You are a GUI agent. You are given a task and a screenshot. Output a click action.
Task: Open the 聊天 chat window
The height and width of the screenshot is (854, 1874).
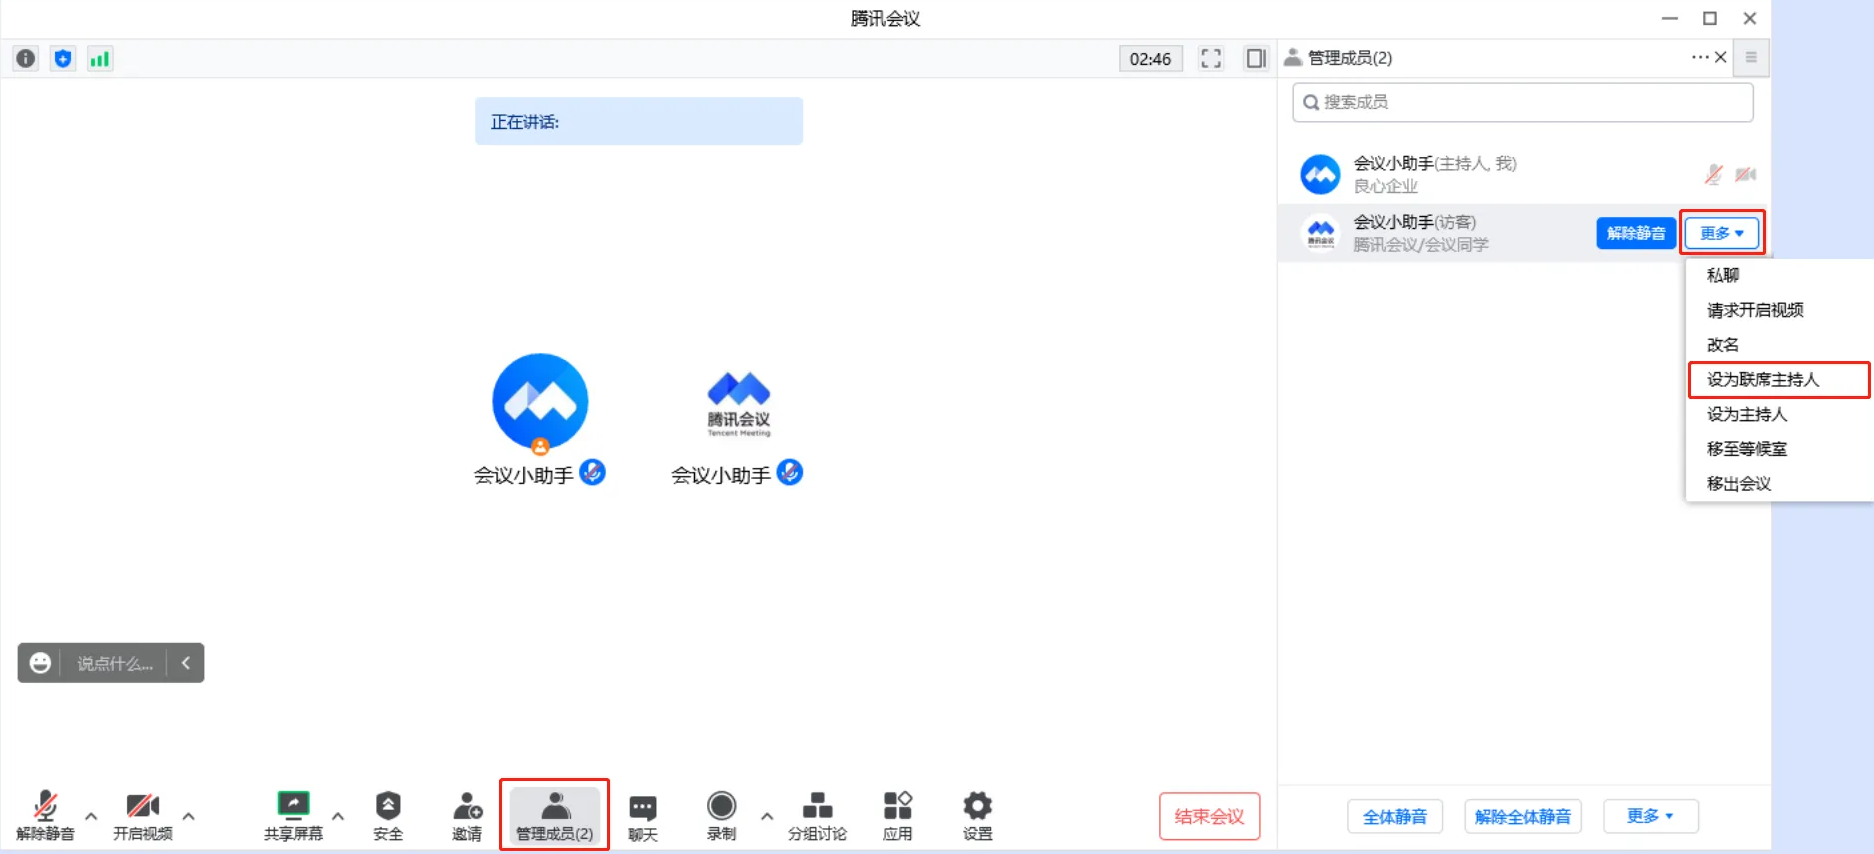[643, 816]
